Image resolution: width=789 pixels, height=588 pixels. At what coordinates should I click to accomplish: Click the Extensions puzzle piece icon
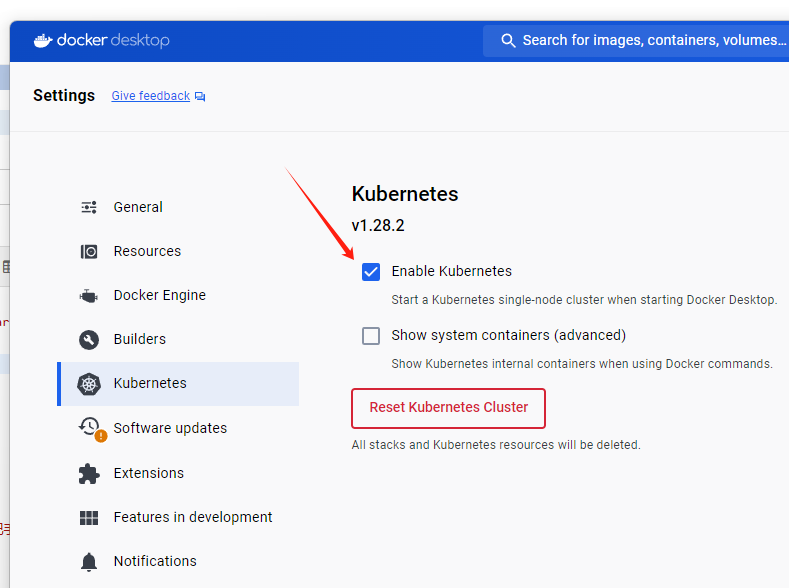89,473
